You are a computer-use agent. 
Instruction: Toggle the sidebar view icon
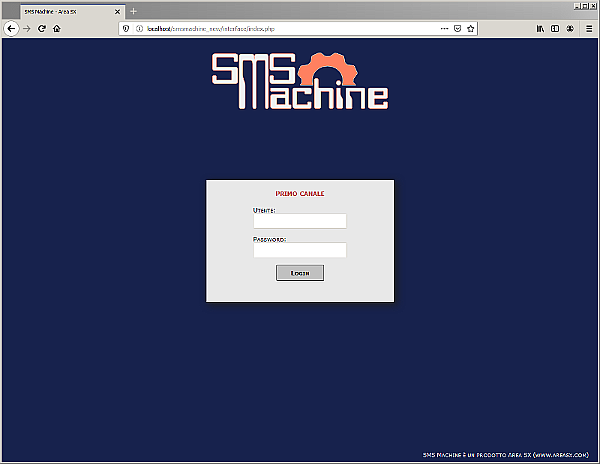555,29
